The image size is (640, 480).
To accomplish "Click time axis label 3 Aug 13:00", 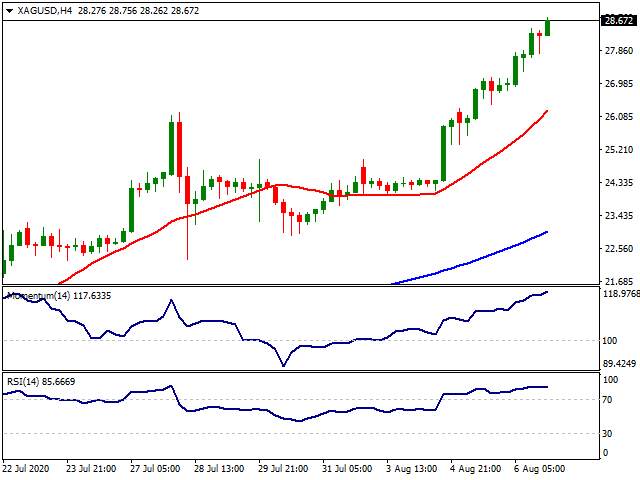I will (411, 469).
